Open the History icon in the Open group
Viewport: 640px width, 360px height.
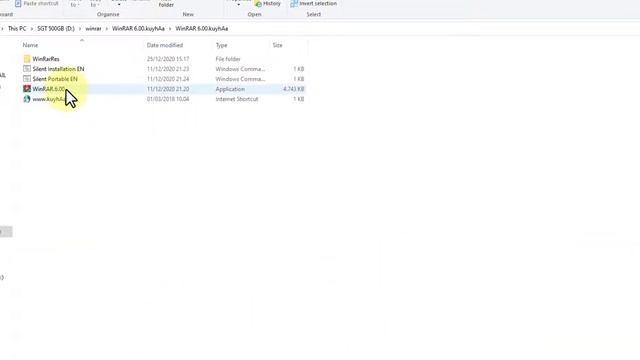coord(258,4)
